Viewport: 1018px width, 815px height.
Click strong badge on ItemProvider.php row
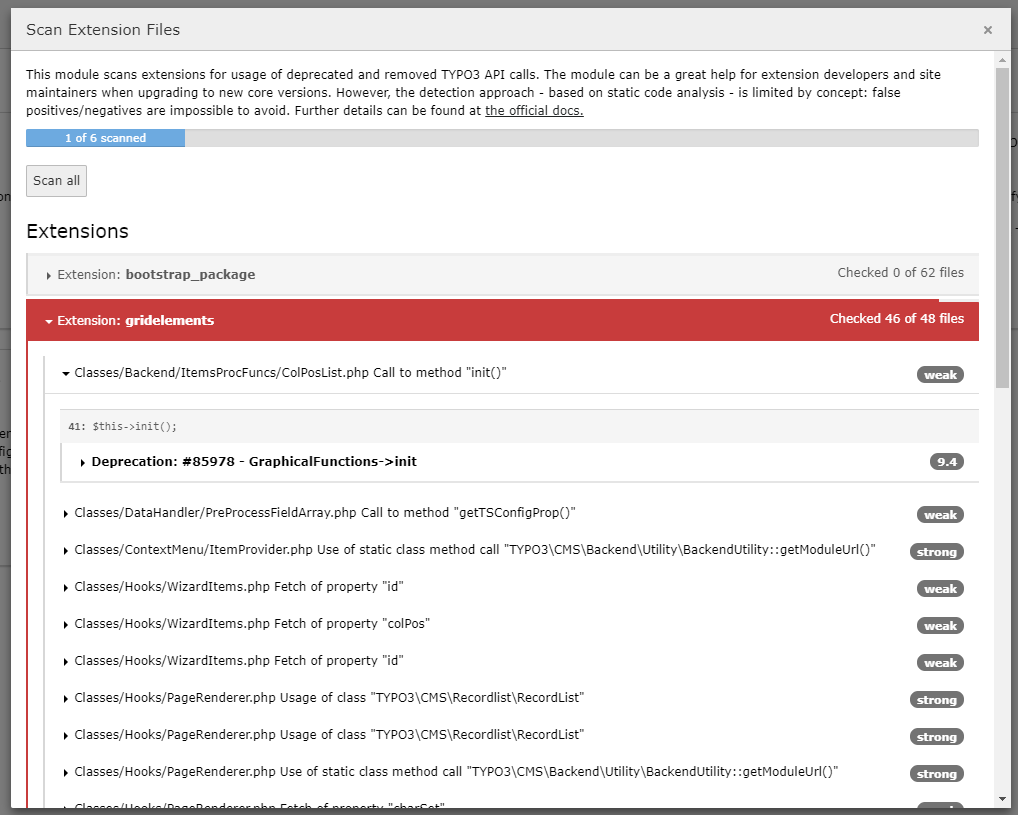(x=936, y=552)
